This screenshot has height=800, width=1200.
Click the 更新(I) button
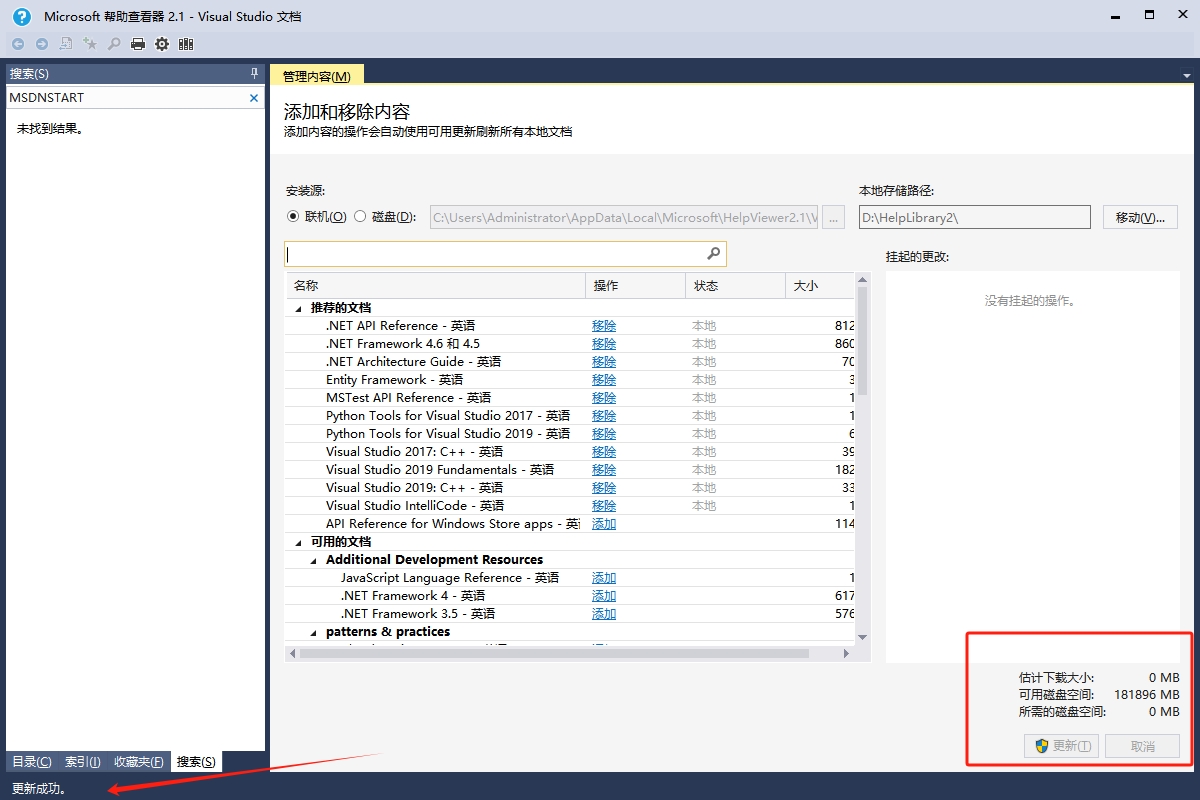[x=1061, y=746]
